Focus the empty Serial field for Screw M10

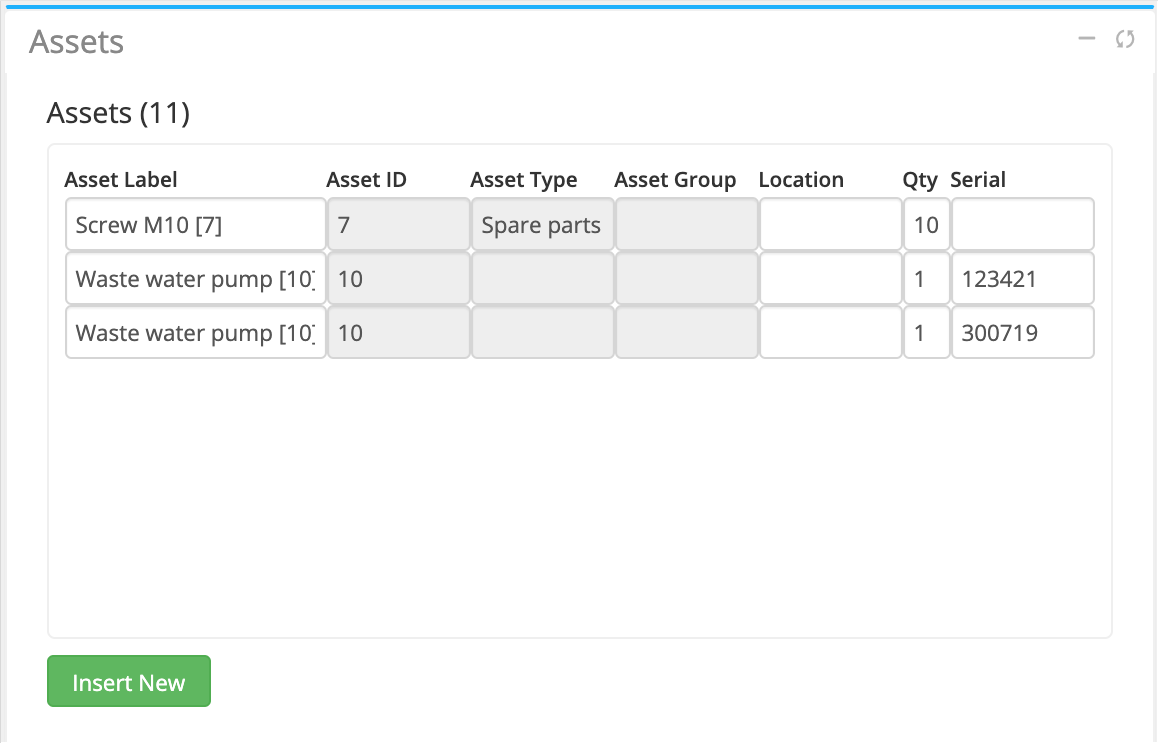[x=1022, y=225]
